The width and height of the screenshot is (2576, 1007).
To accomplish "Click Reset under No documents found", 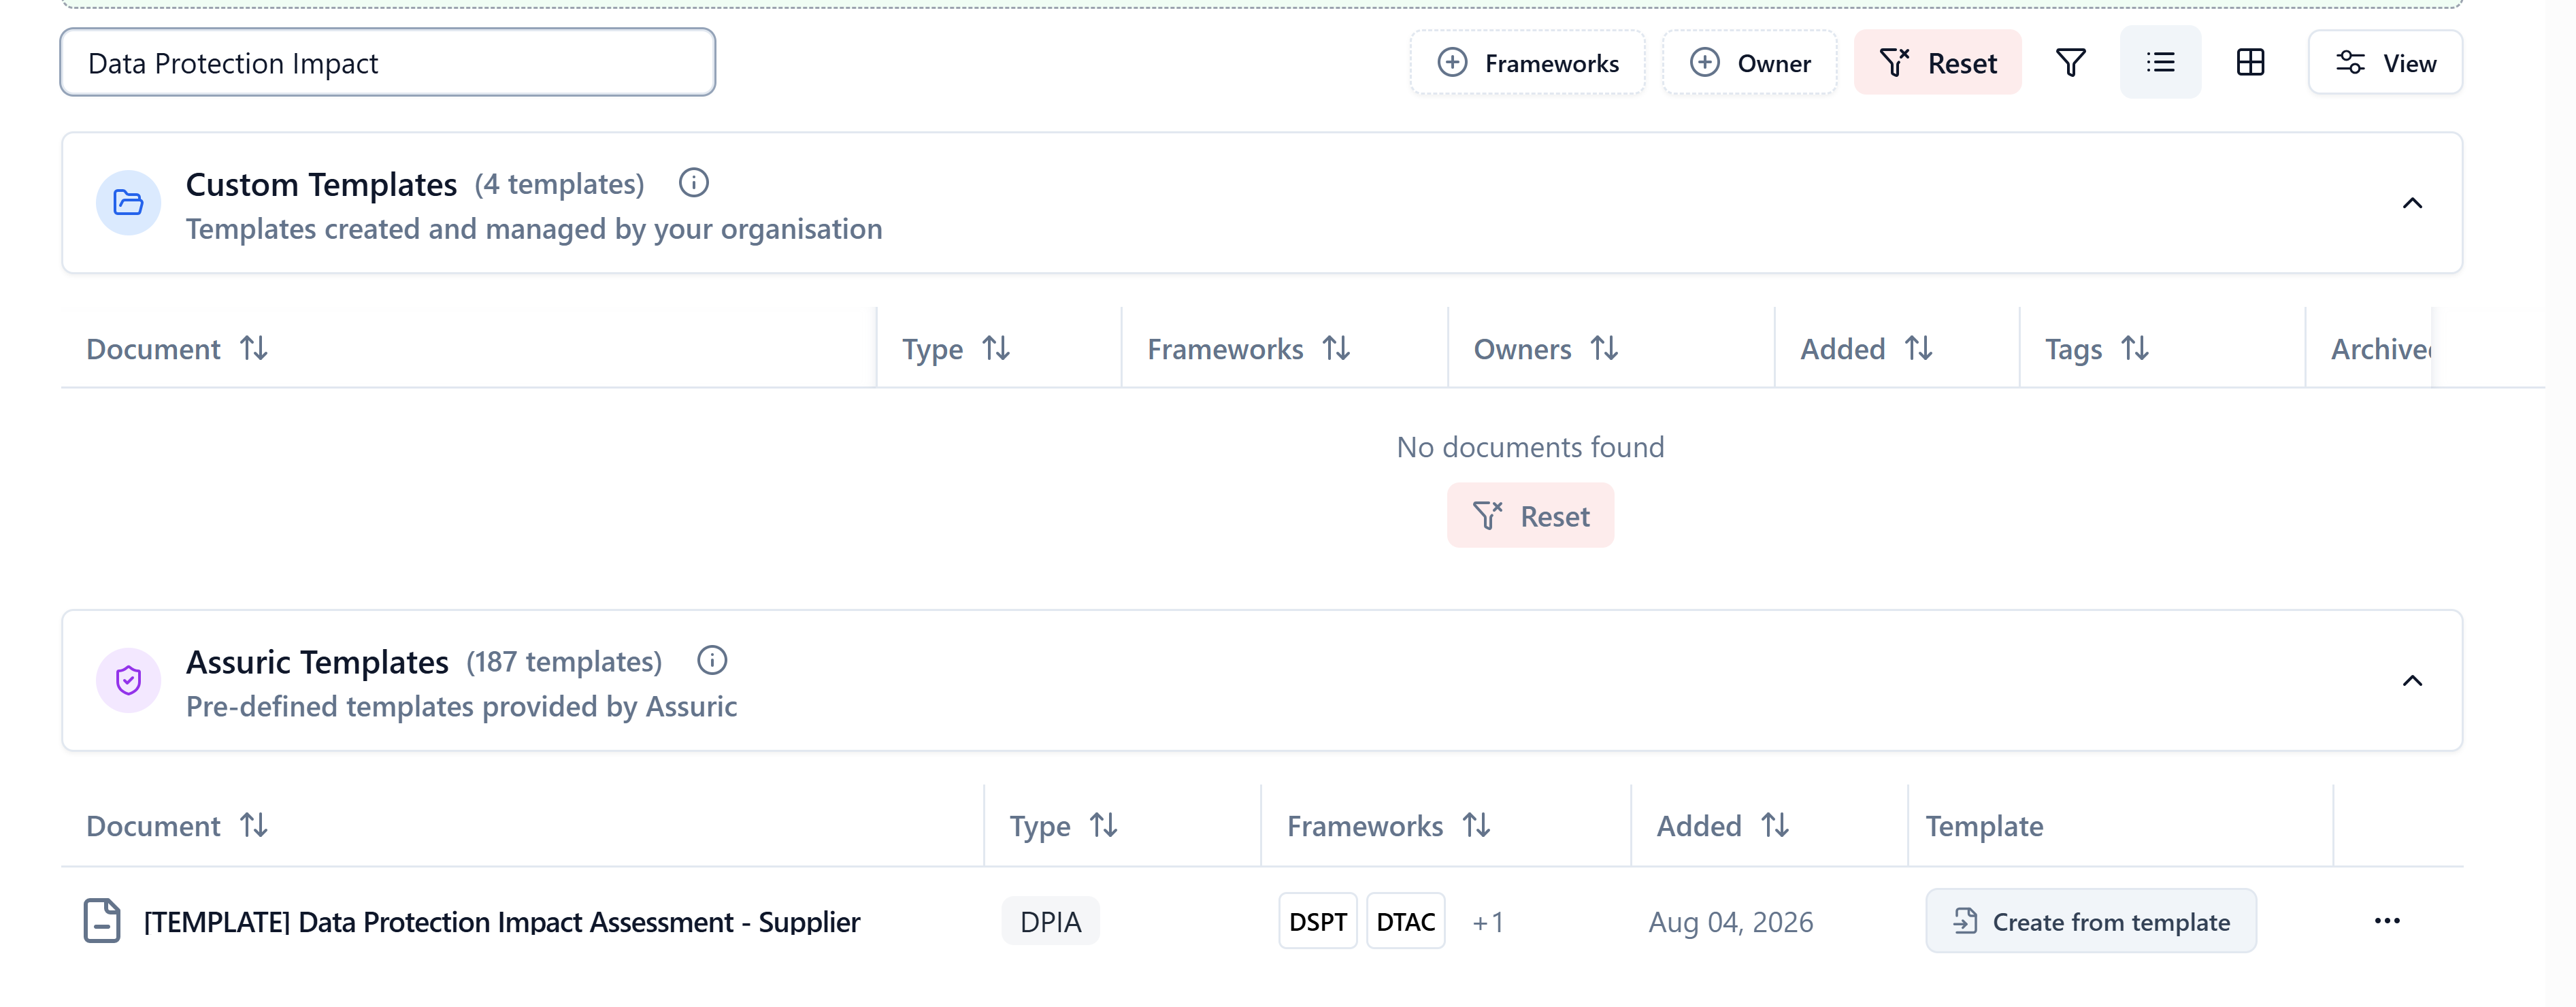I will tap(1530, 516).
